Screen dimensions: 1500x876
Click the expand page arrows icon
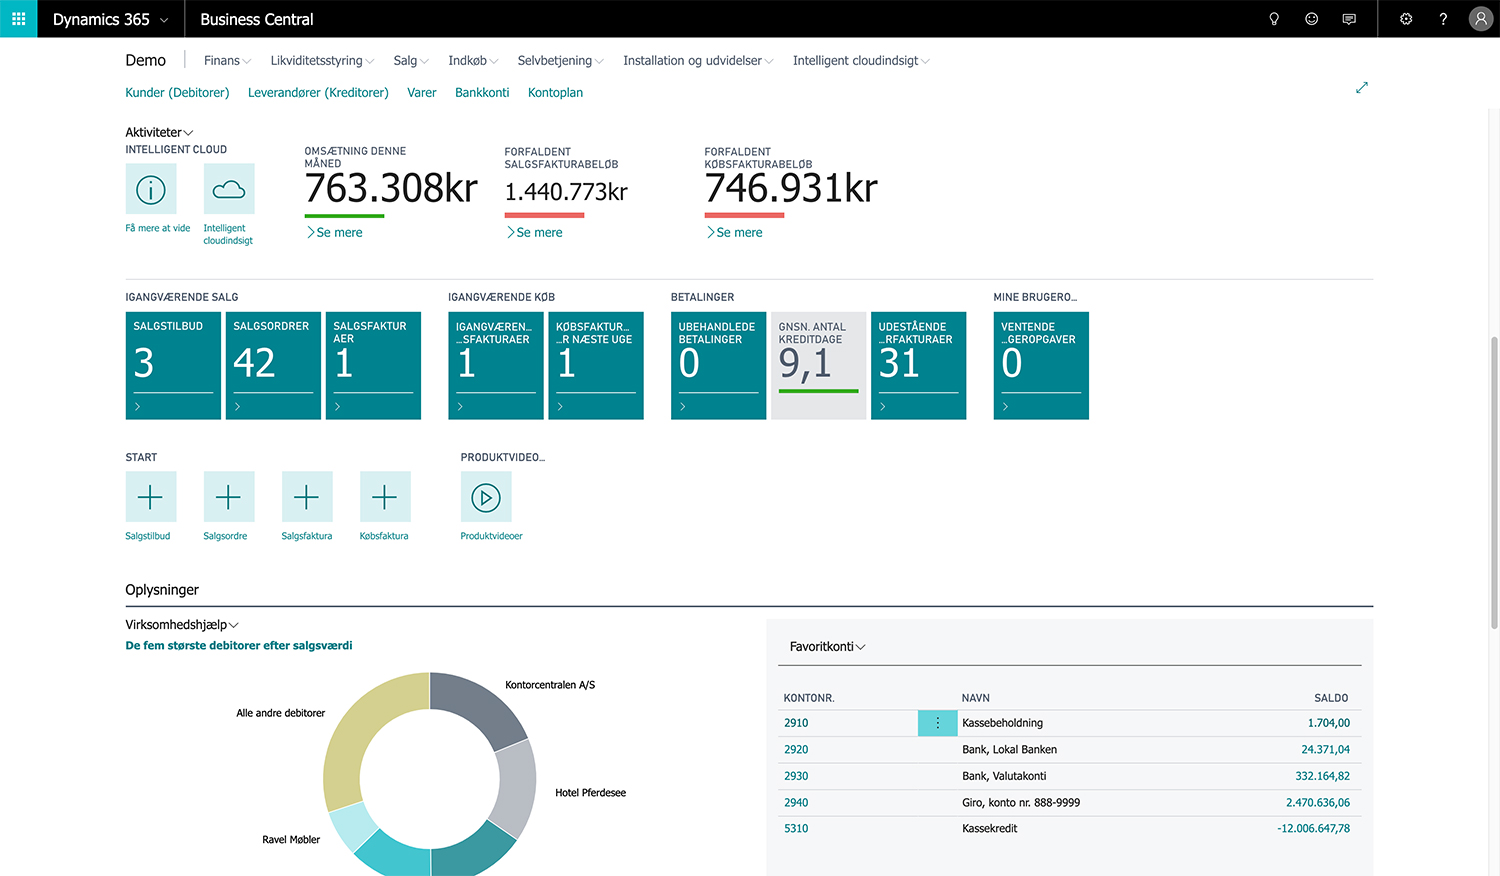tap(1361, 88)
